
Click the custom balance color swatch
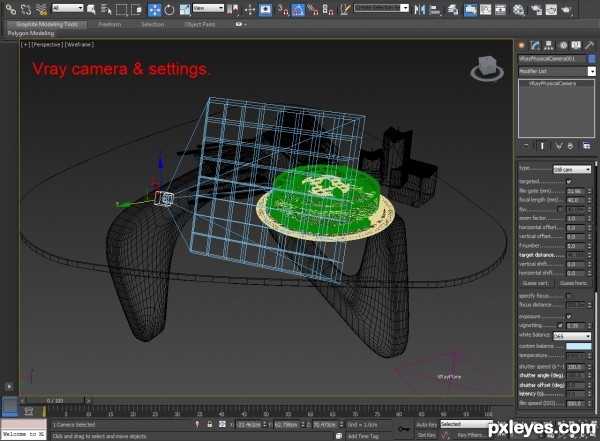click(579, 346)
